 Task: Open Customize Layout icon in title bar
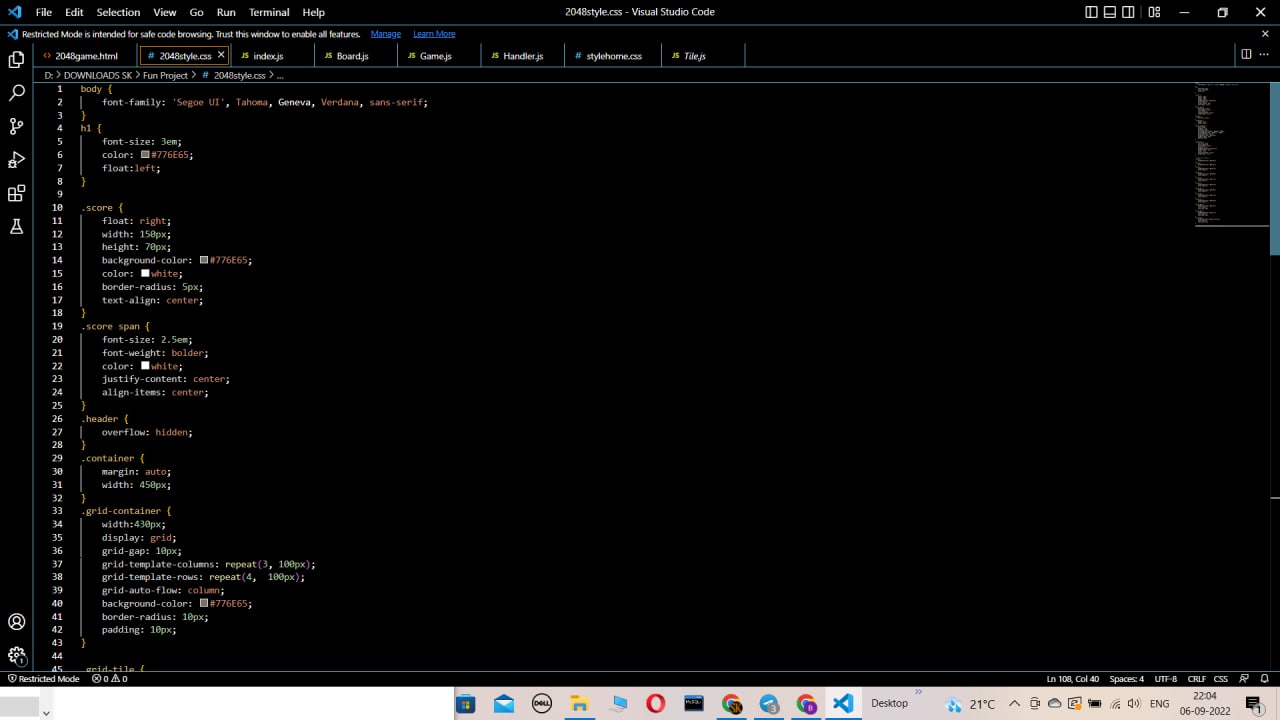coord(1154,12)
